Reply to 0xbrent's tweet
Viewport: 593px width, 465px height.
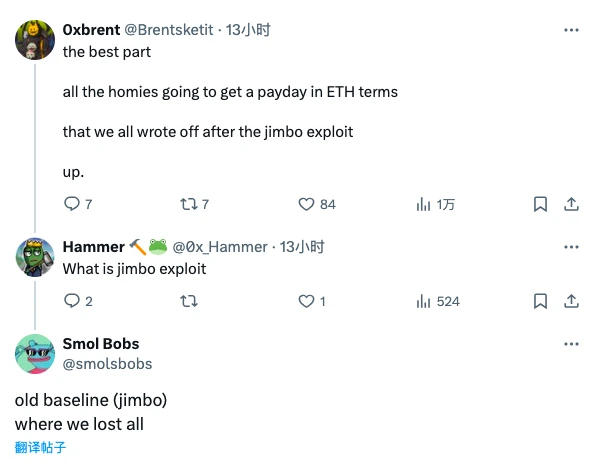pyautogui.click(x=78, y=204)
